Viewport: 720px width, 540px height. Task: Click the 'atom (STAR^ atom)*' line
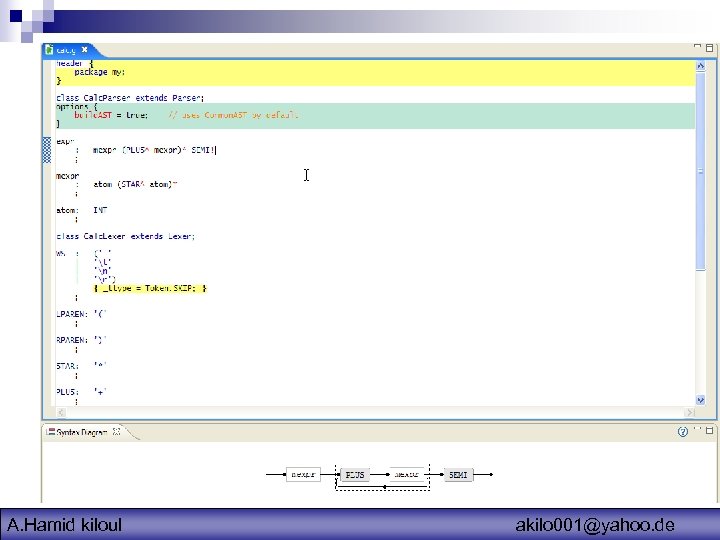(135, 185)
